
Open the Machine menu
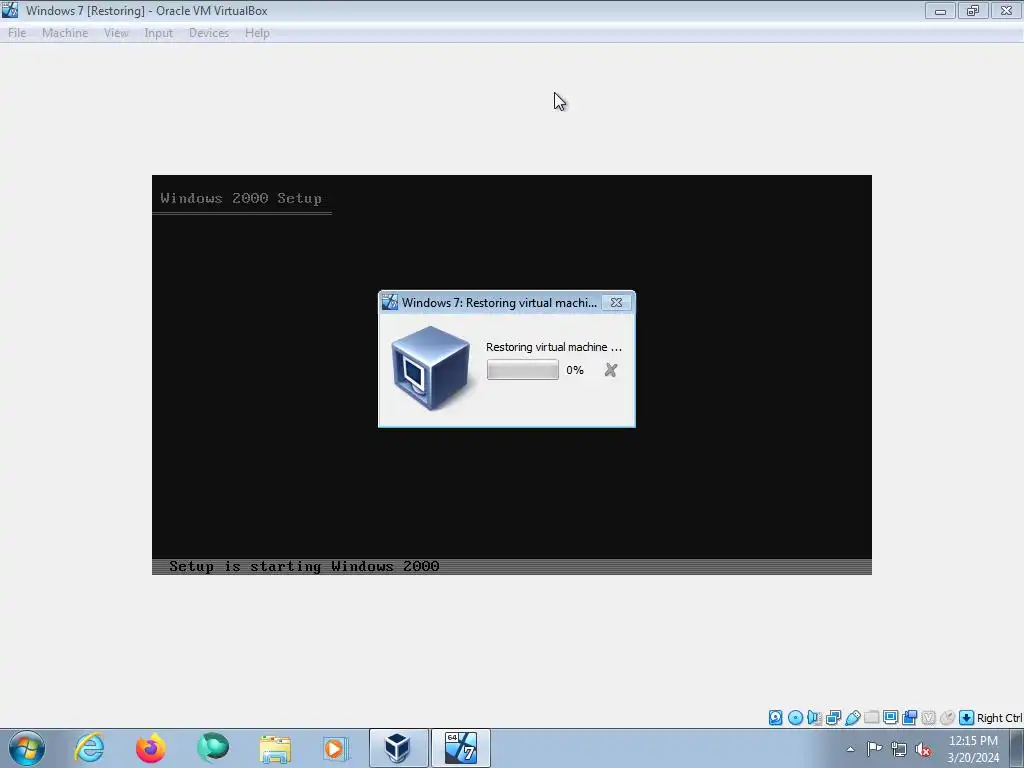[65, 33]
